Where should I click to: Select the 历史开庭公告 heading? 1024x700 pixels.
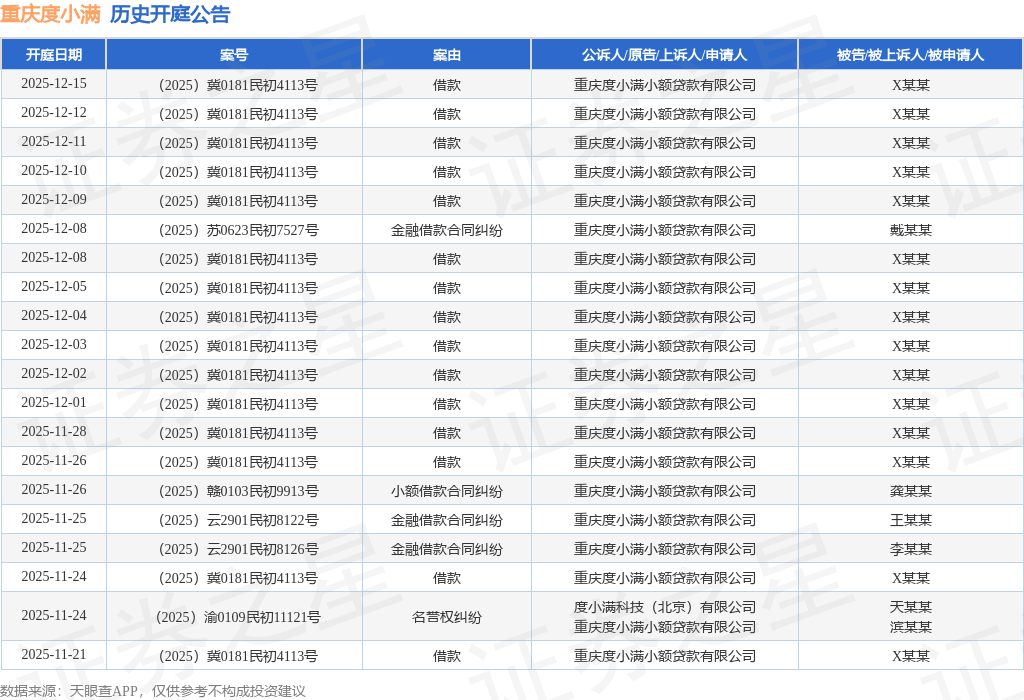coord(170,14)
